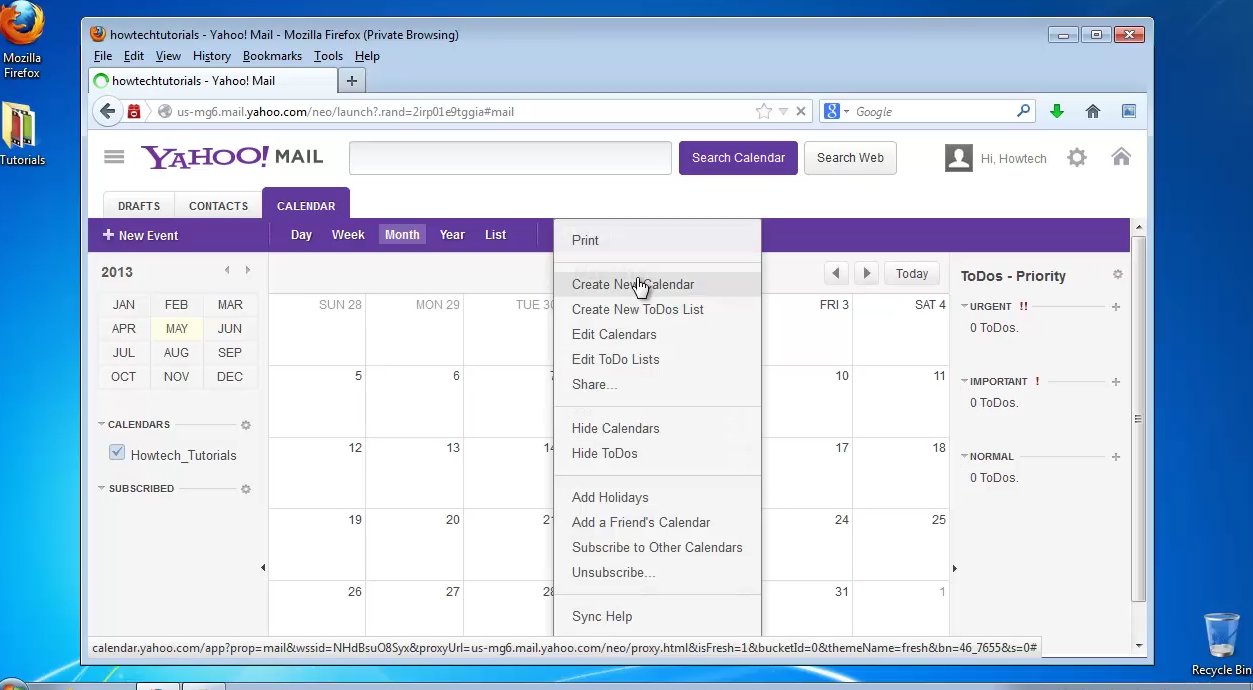This screenshot has width=1253, height=690.
Task: Switch calendar to List view
Action: coord(496,234)
